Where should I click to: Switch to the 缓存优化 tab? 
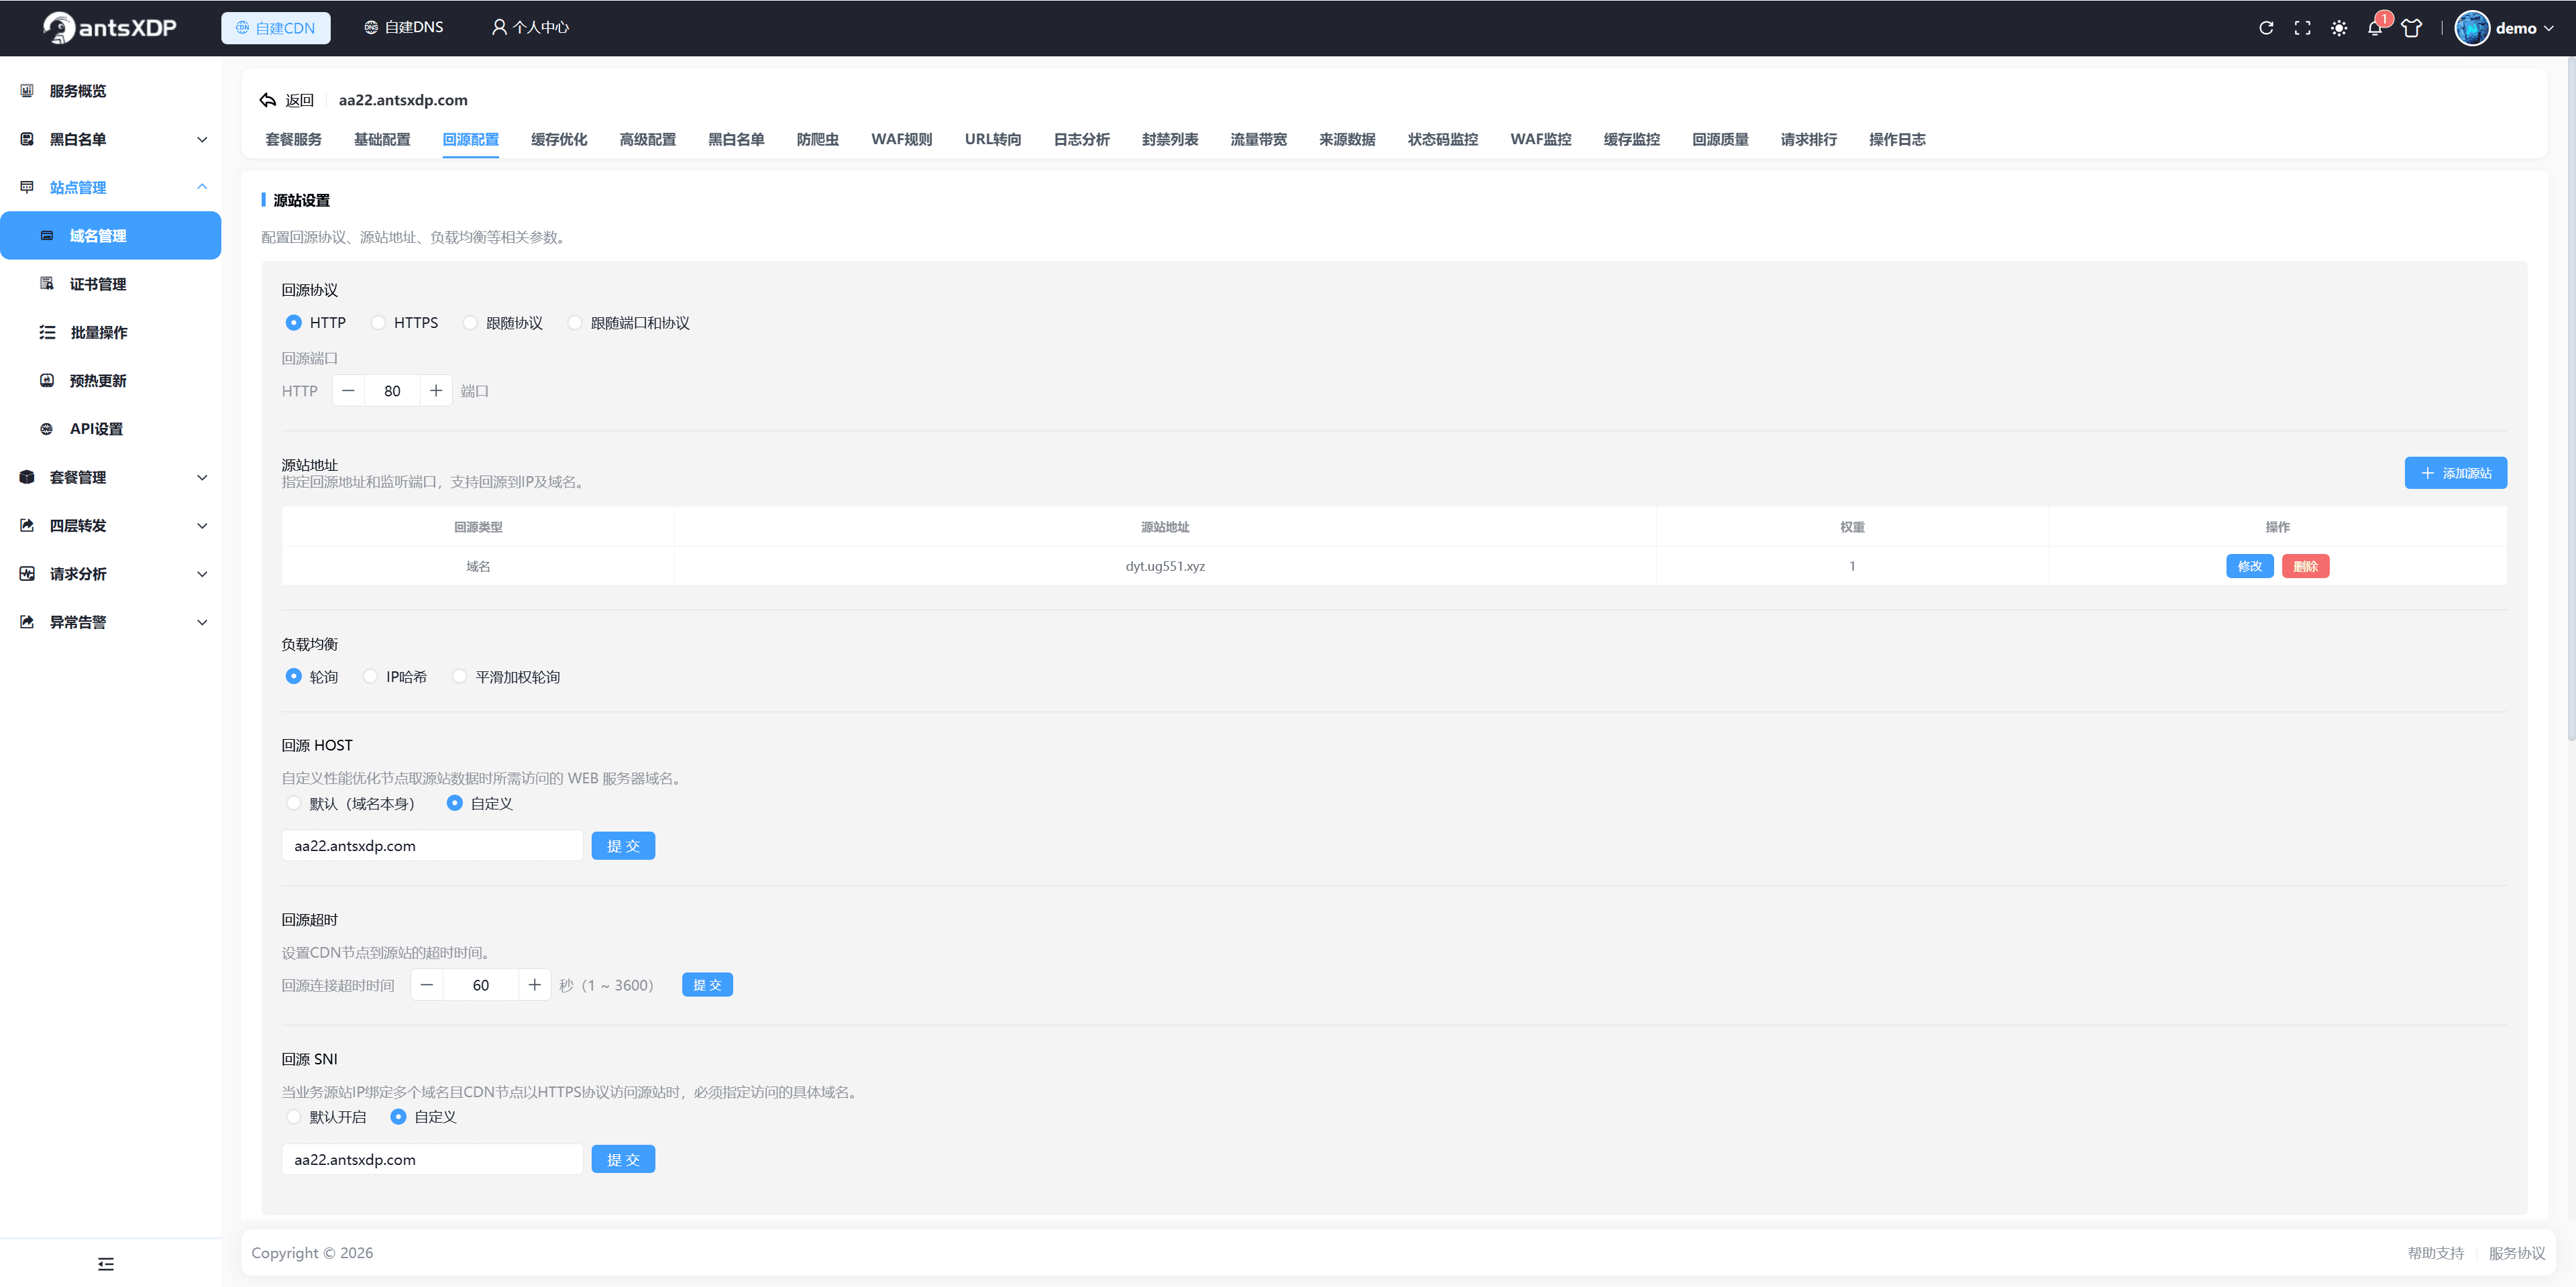click(x=559, y=140)
